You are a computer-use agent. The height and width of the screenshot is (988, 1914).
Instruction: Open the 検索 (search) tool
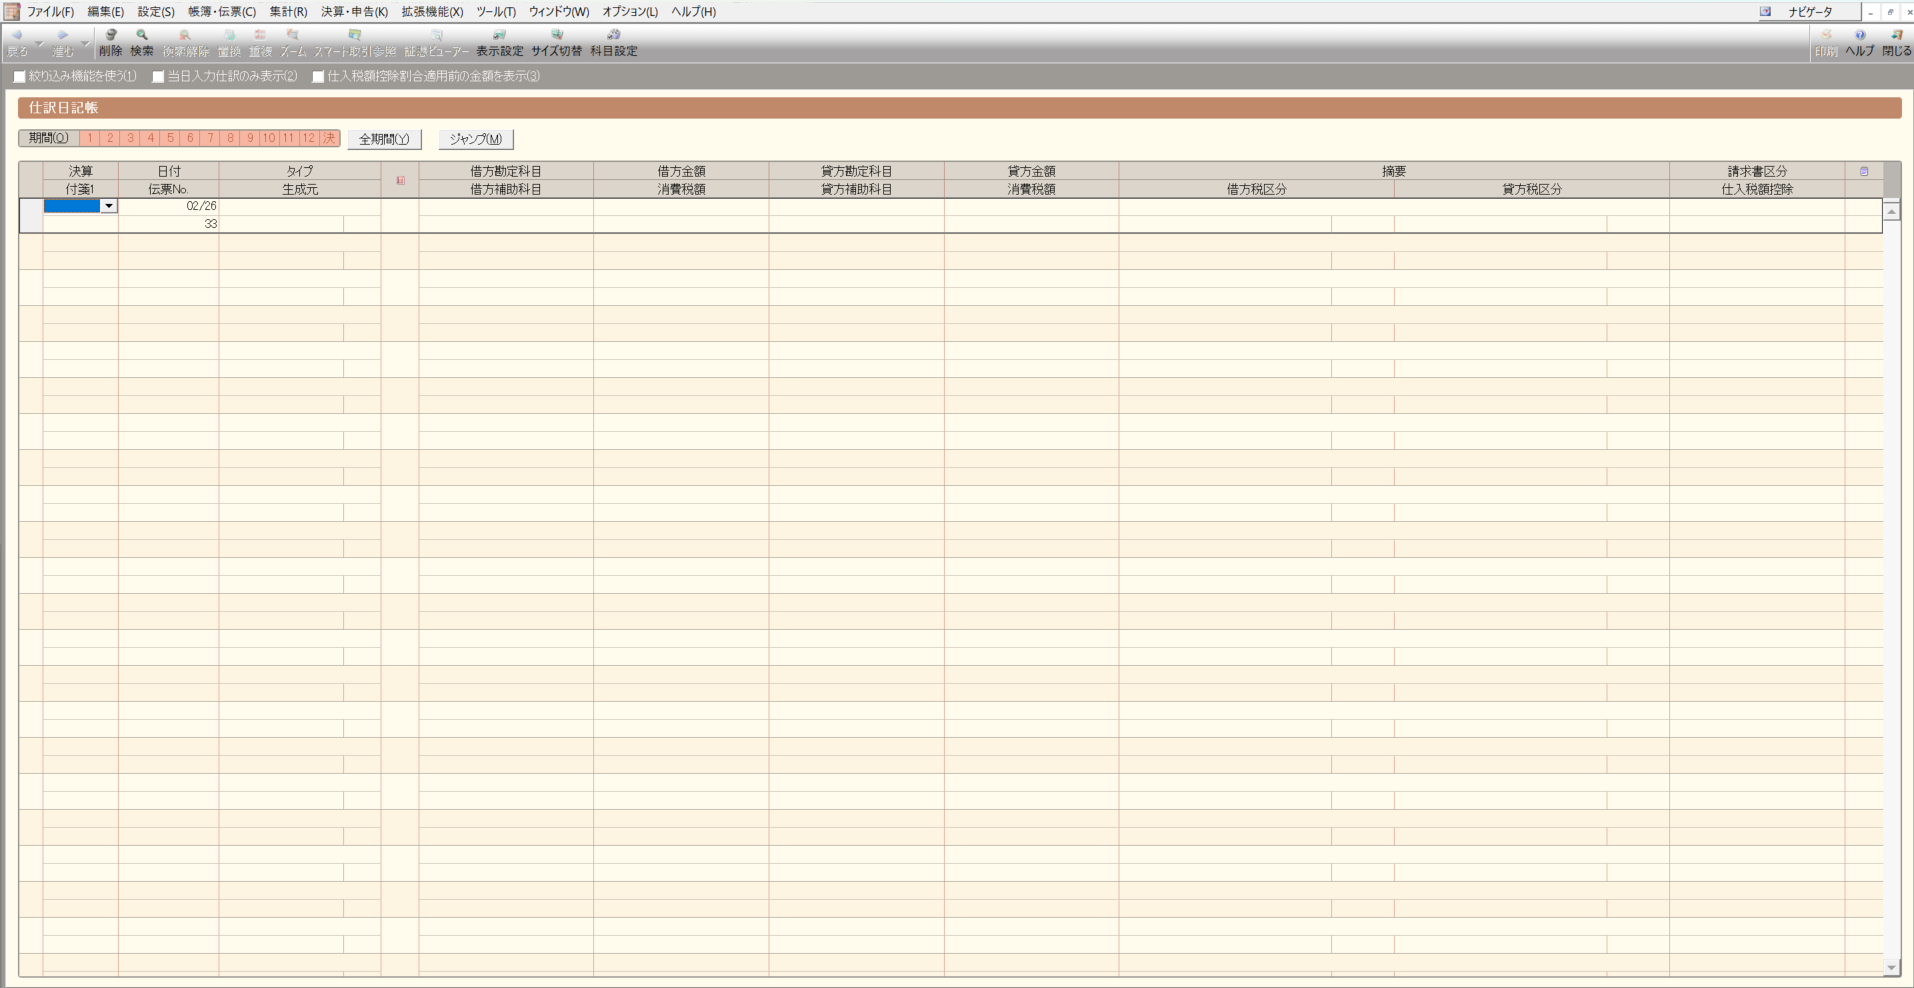142,41
